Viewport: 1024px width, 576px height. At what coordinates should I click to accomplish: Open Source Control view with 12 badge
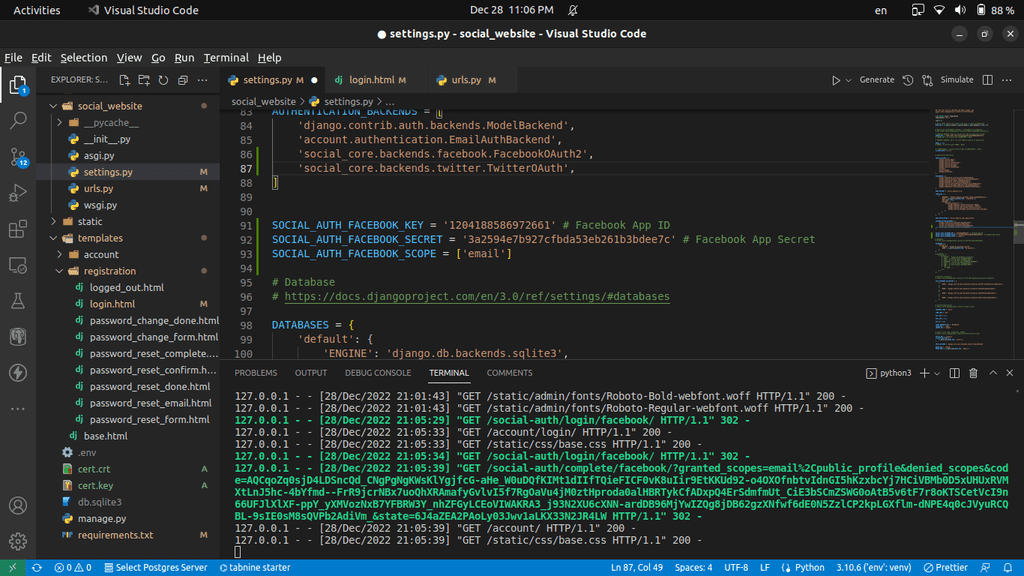point(18,157)
